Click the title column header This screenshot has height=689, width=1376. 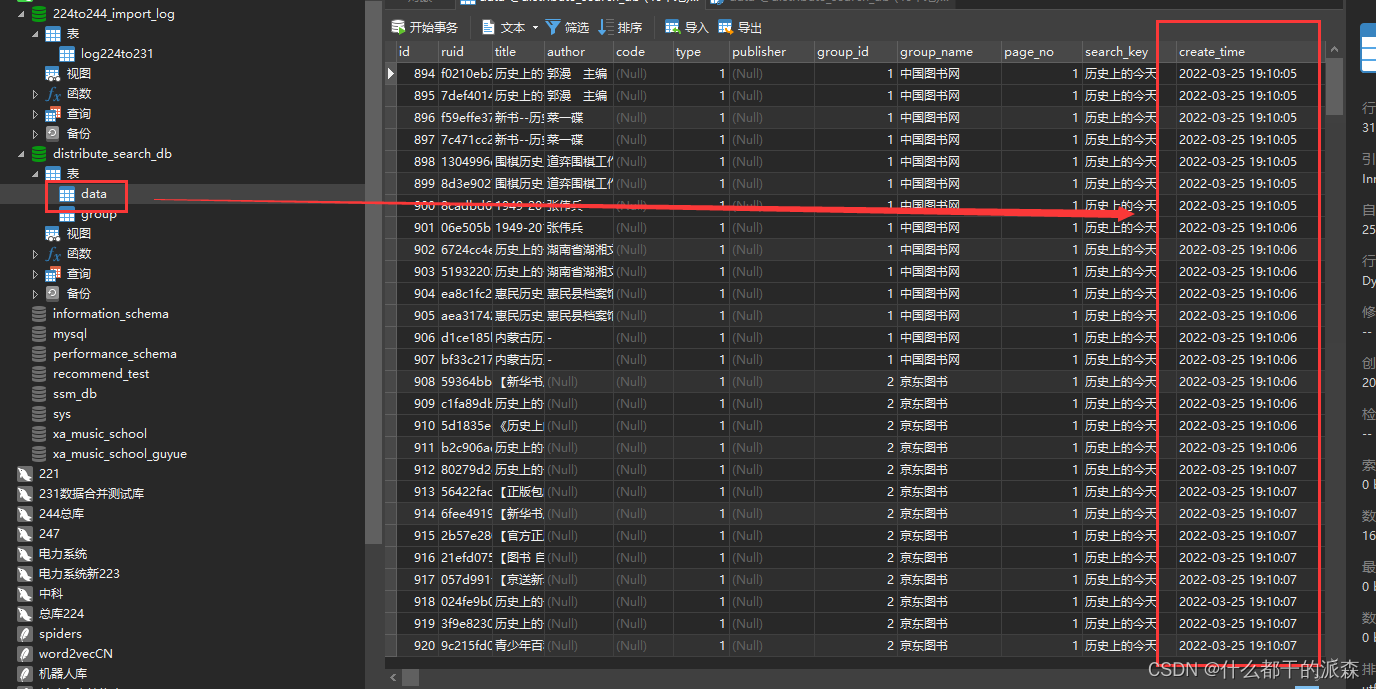pyautogui.click(x=518, y=52)
